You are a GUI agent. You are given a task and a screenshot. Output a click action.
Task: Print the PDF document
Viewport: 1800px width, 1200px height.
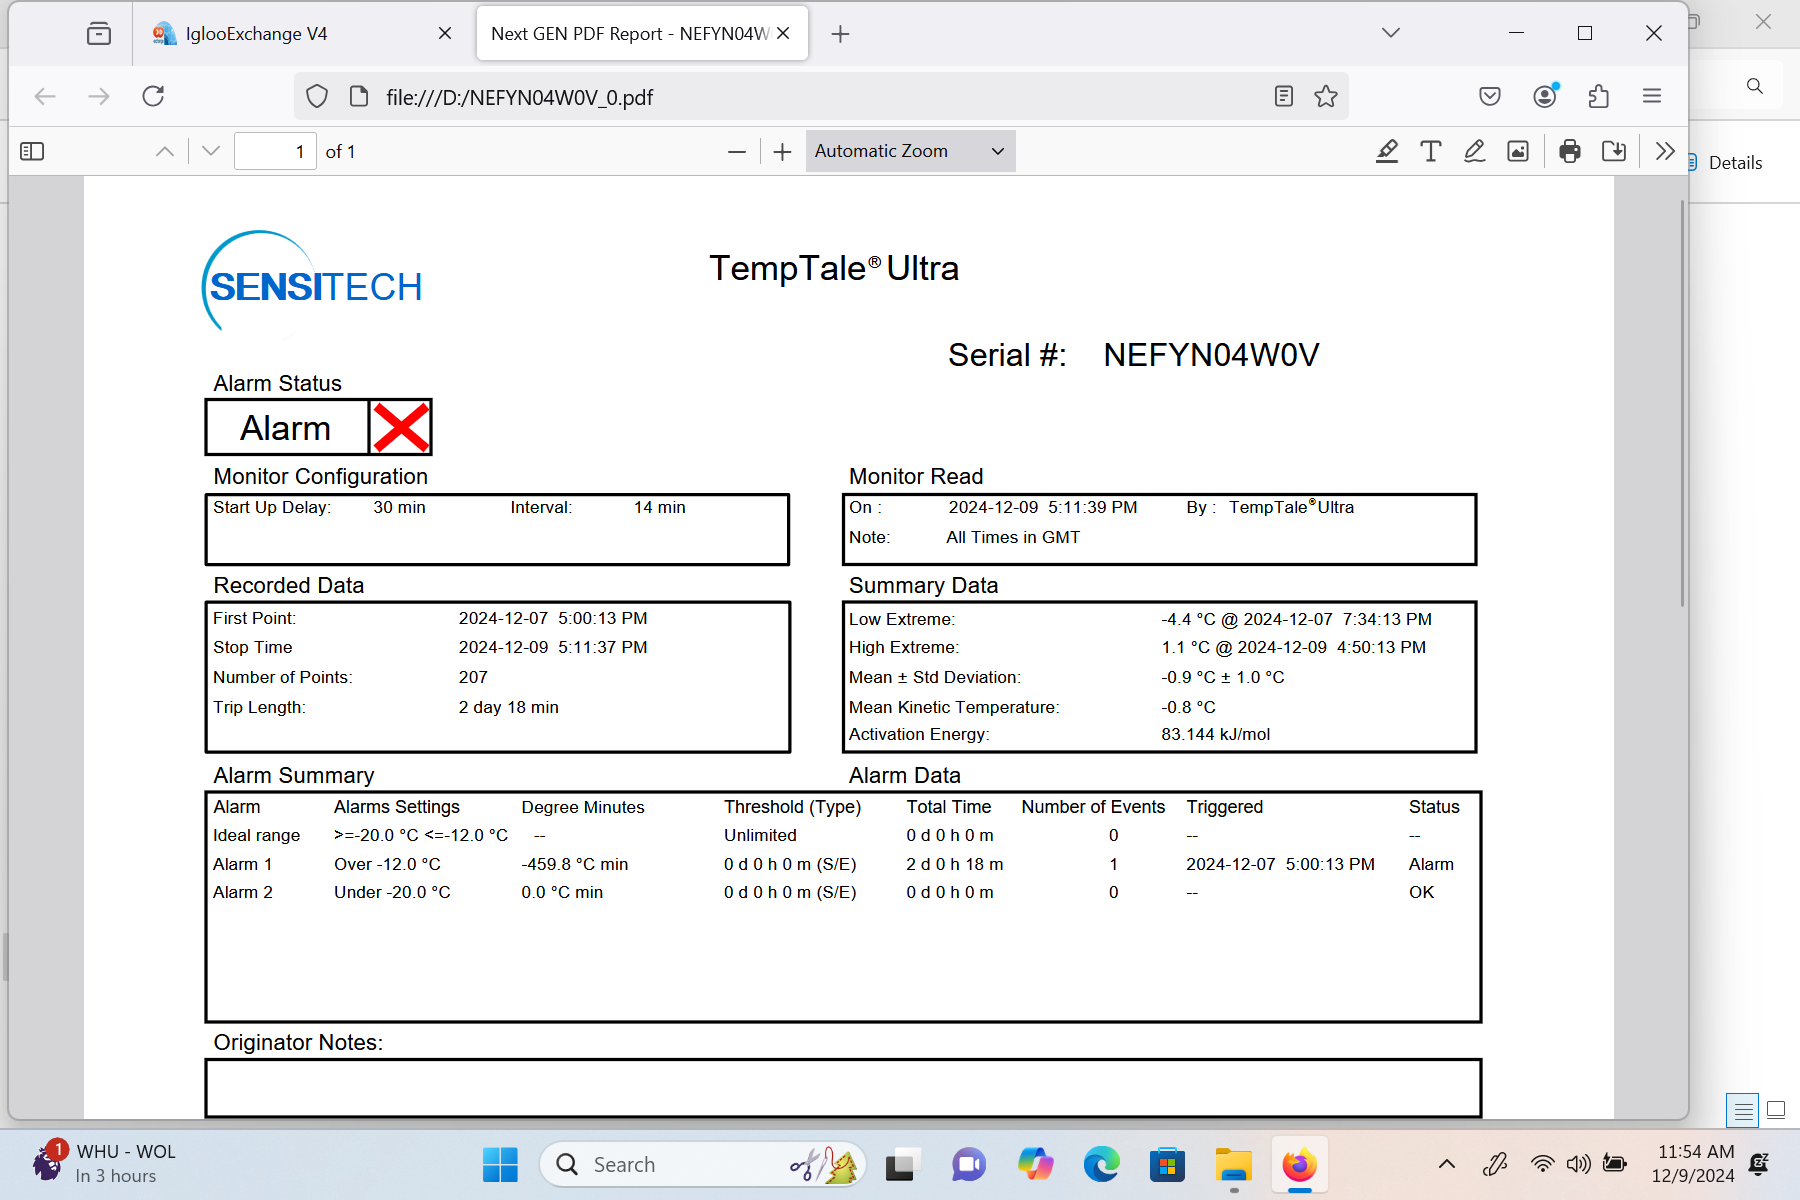click(x=1570, y=151)
